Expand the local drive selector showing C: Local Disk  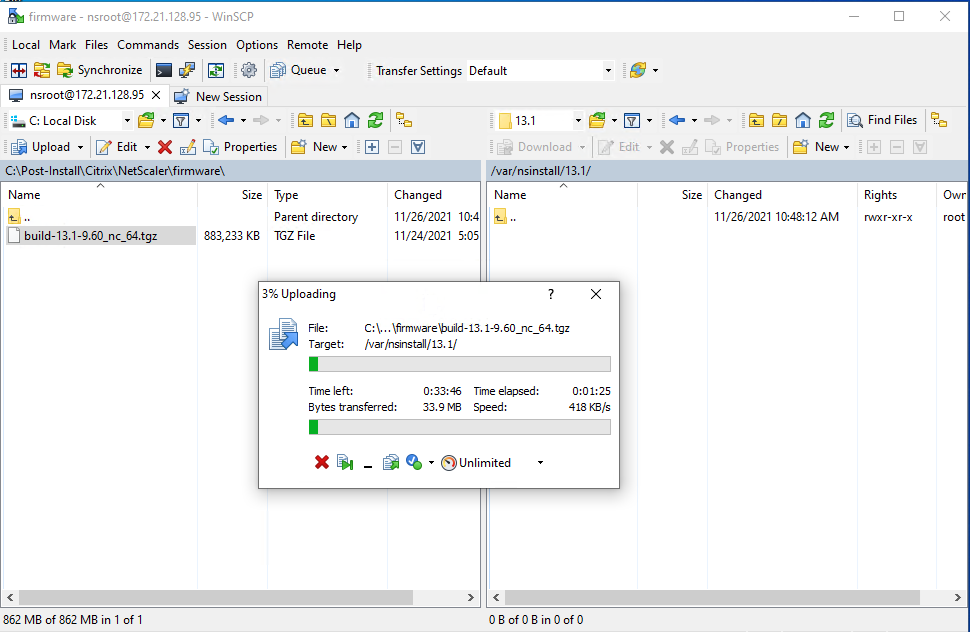(x=127, y=120)
